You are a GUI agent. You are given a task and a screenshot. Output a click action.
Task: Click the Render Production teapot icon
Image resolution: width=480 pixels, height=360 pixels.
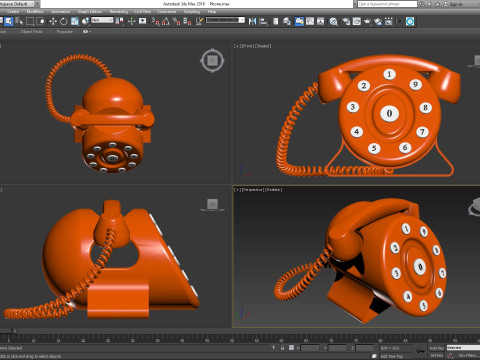pos(367,21)
